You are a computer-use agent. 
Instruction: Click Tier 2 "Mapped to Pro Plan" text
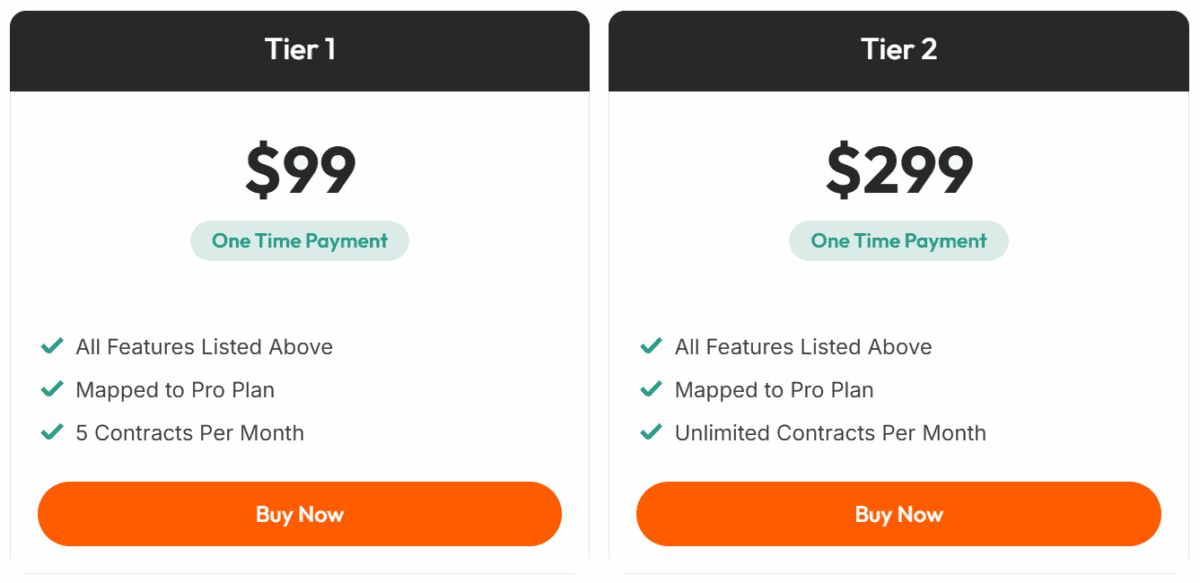[774, 390]
